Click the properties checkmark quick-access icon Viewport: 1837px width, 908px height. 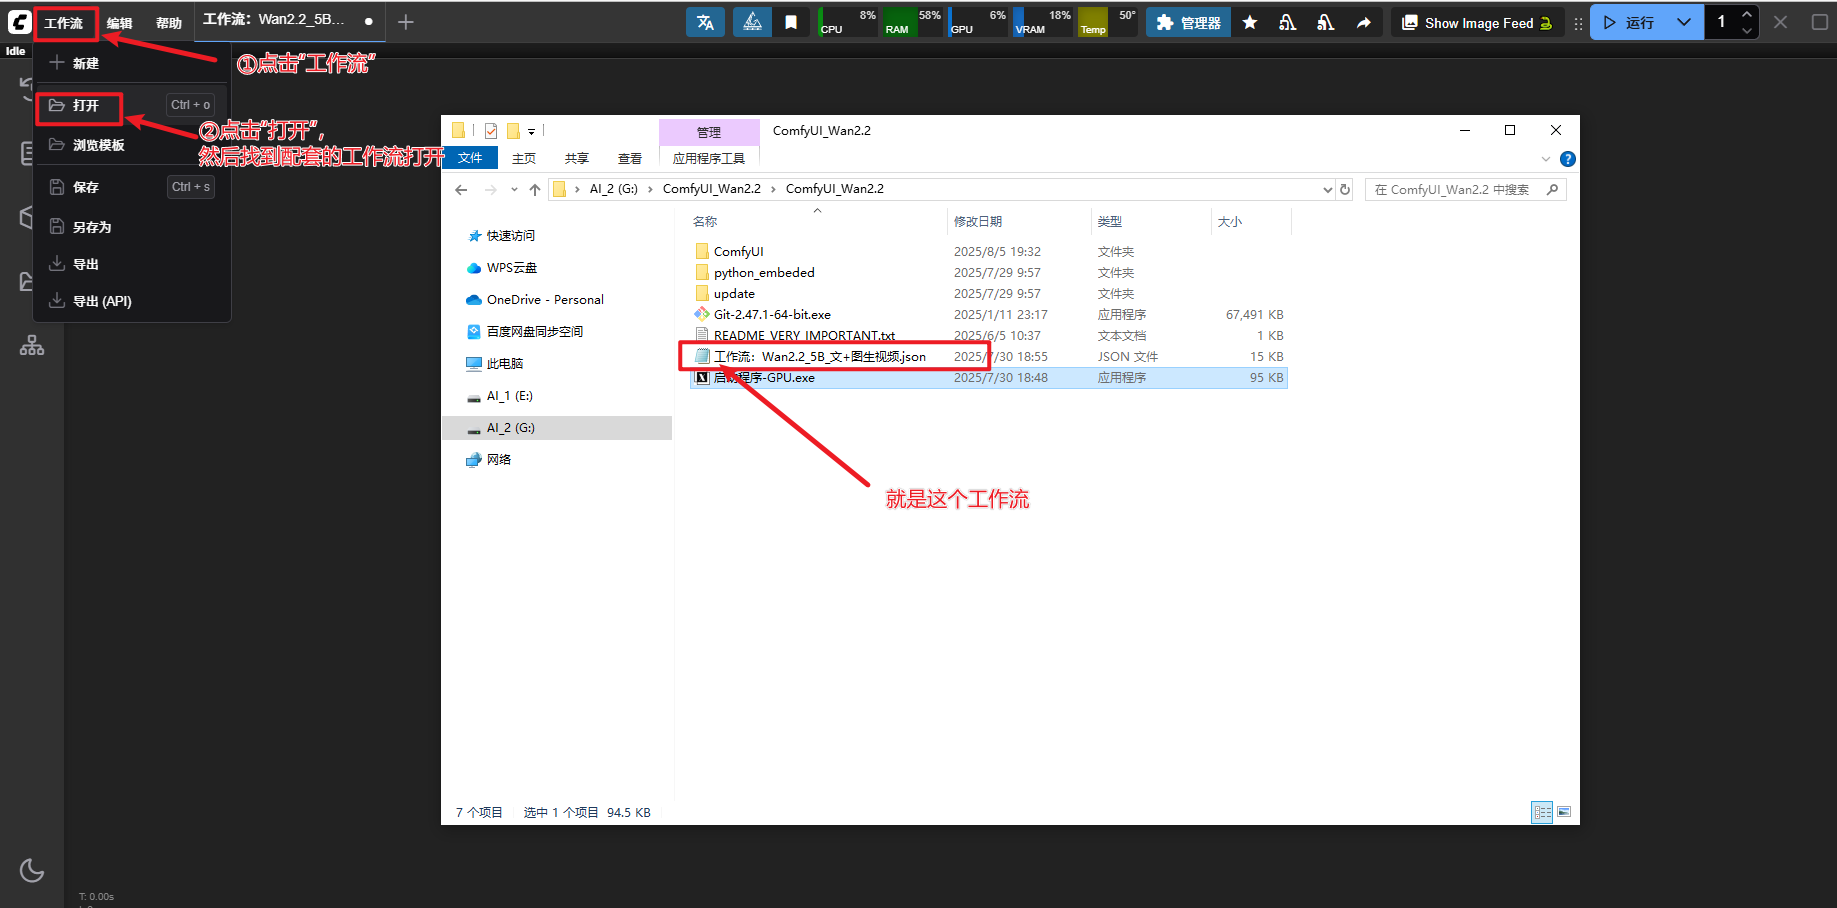point(491,131)
